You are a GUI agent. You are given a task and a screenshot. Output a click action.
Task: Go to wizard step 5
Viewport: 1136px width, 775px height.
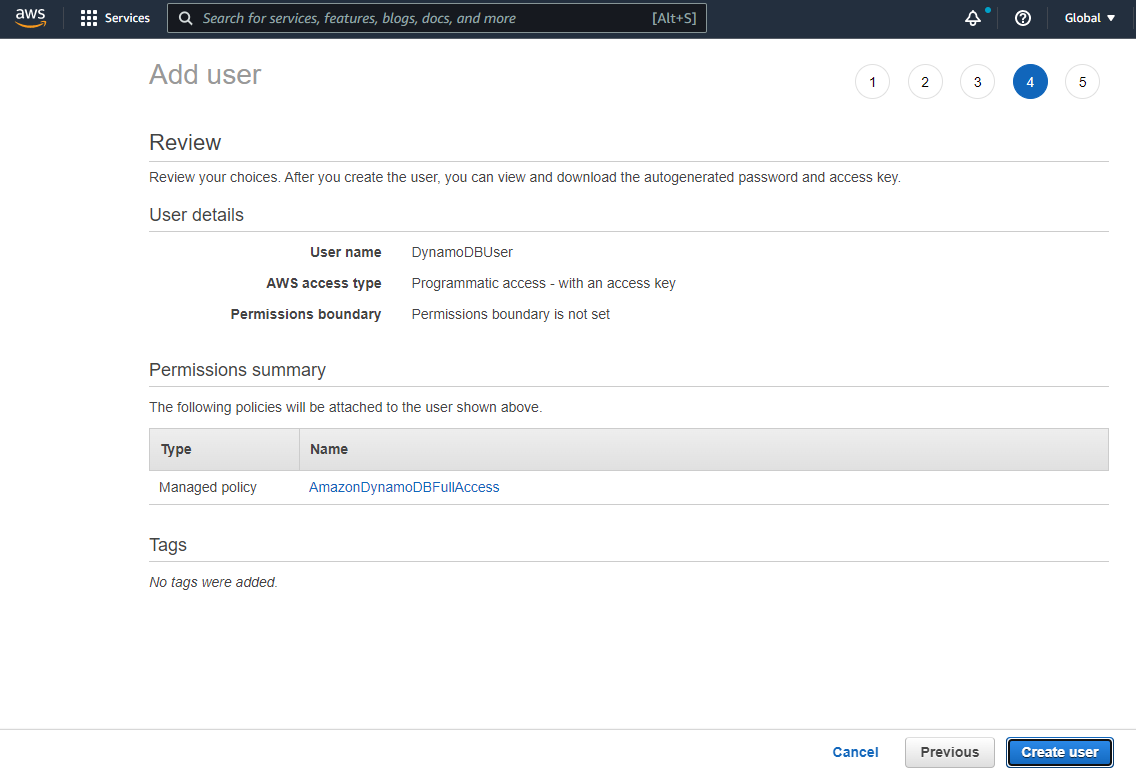(1082, 82)
